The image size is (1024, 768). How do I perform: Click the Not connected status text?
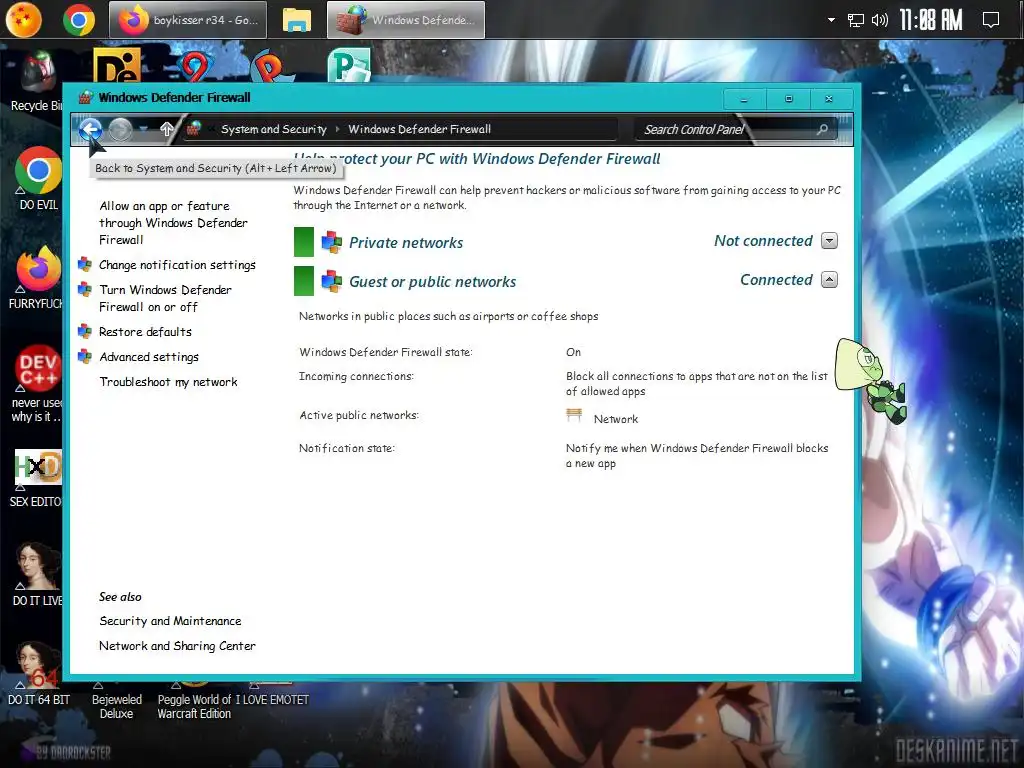[x=763, y=241]
